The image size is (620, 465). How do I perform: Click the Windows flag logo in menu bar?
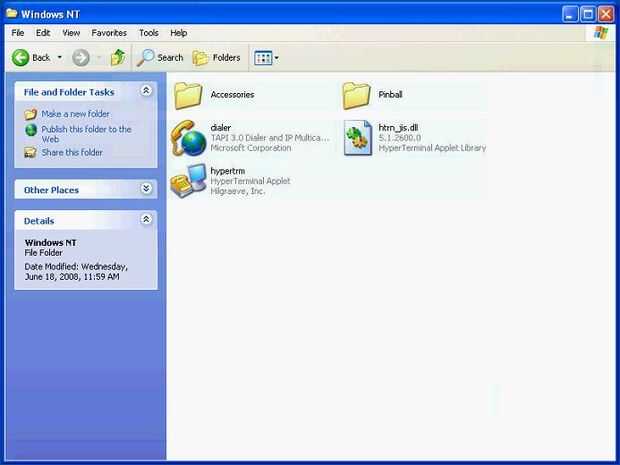click(601, 33)
